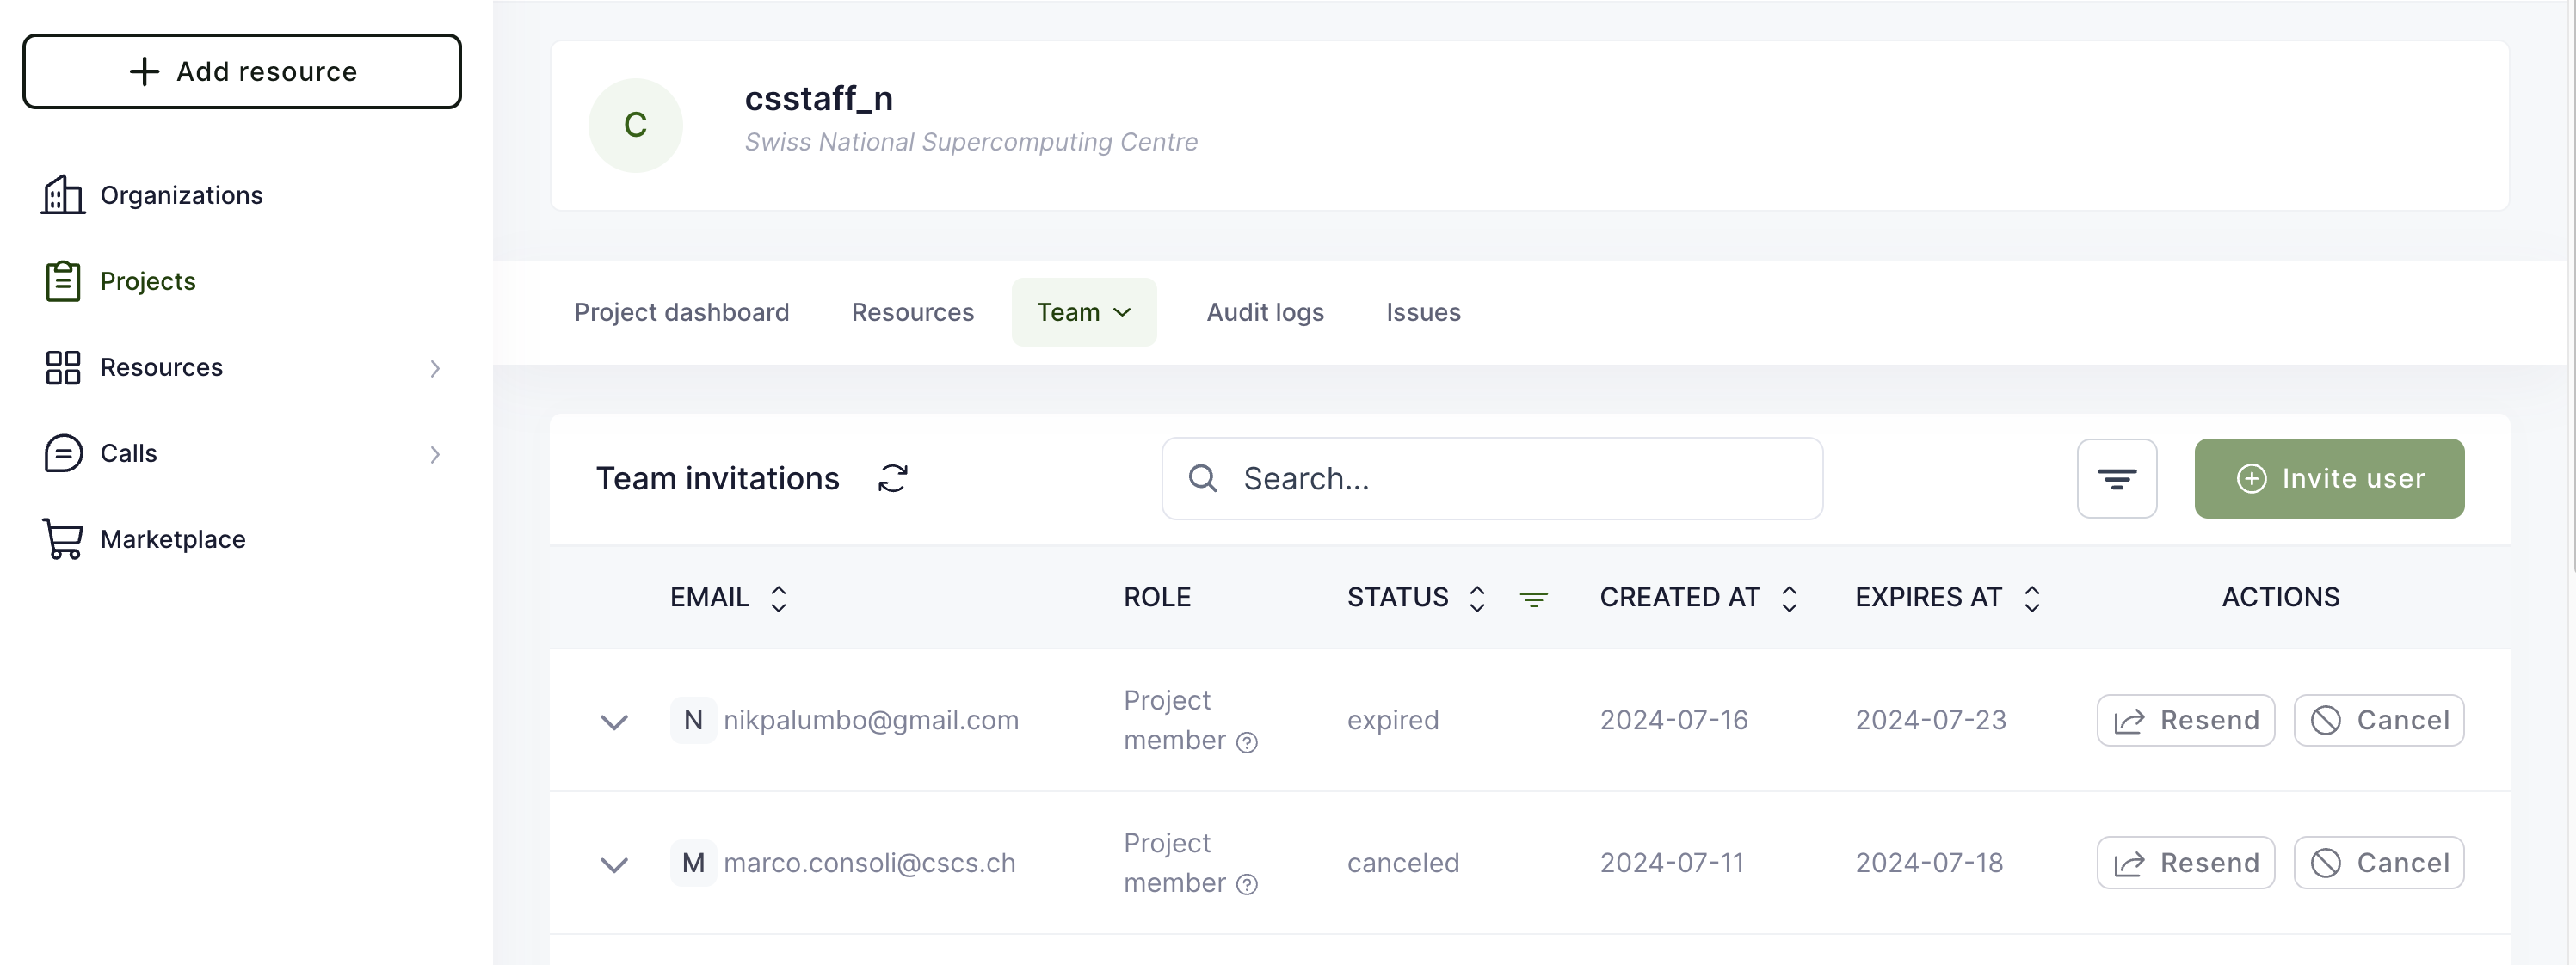The image size is (2576, 965).
Task: Click the N avatar for nikpalumbo
Action: click(x=693, y=720)
